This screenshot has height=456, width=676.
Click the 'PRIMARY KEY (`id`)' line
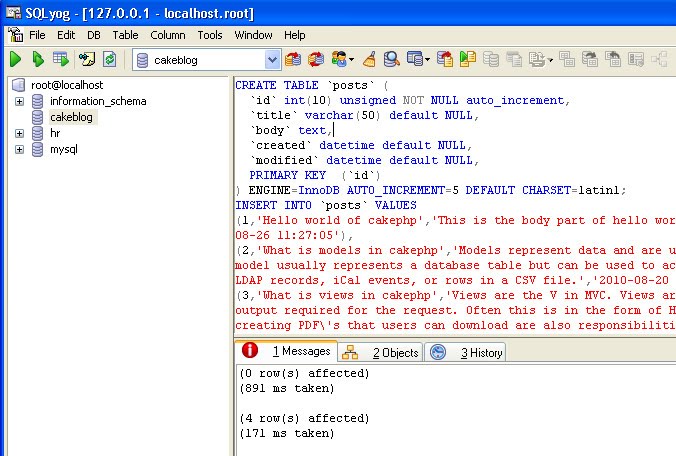(315, 175)
